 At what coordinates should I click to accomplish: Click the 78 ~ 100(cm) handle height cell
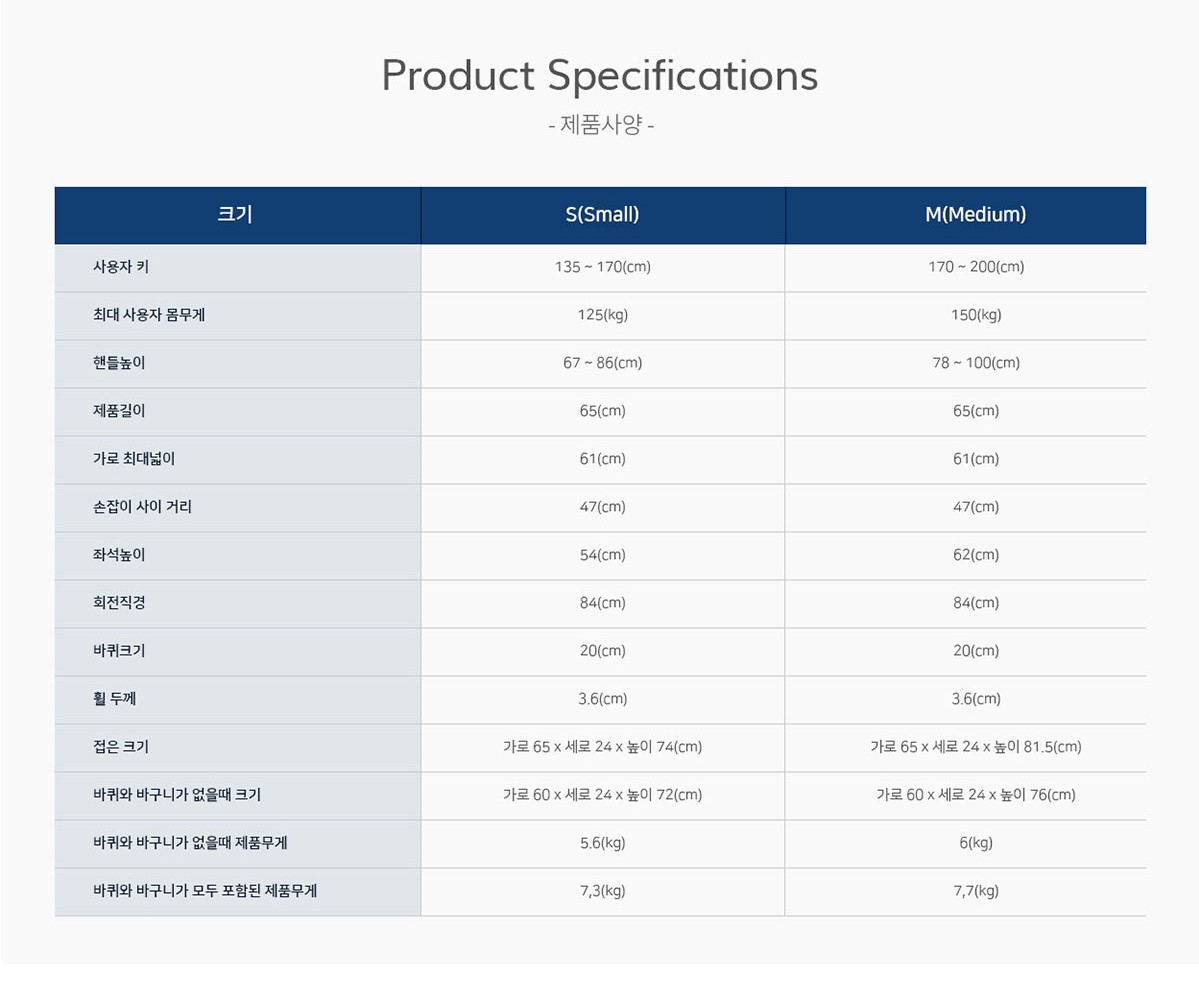coord(975,363)
